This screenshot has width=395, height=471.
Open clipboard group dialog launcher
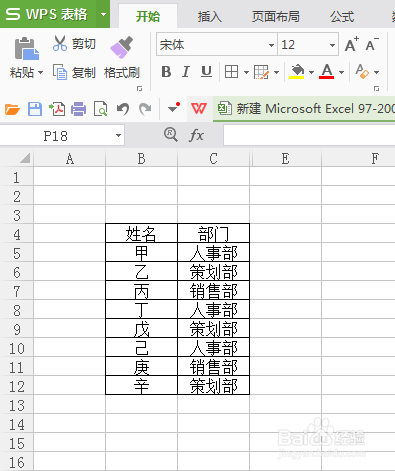coord(139,88)
